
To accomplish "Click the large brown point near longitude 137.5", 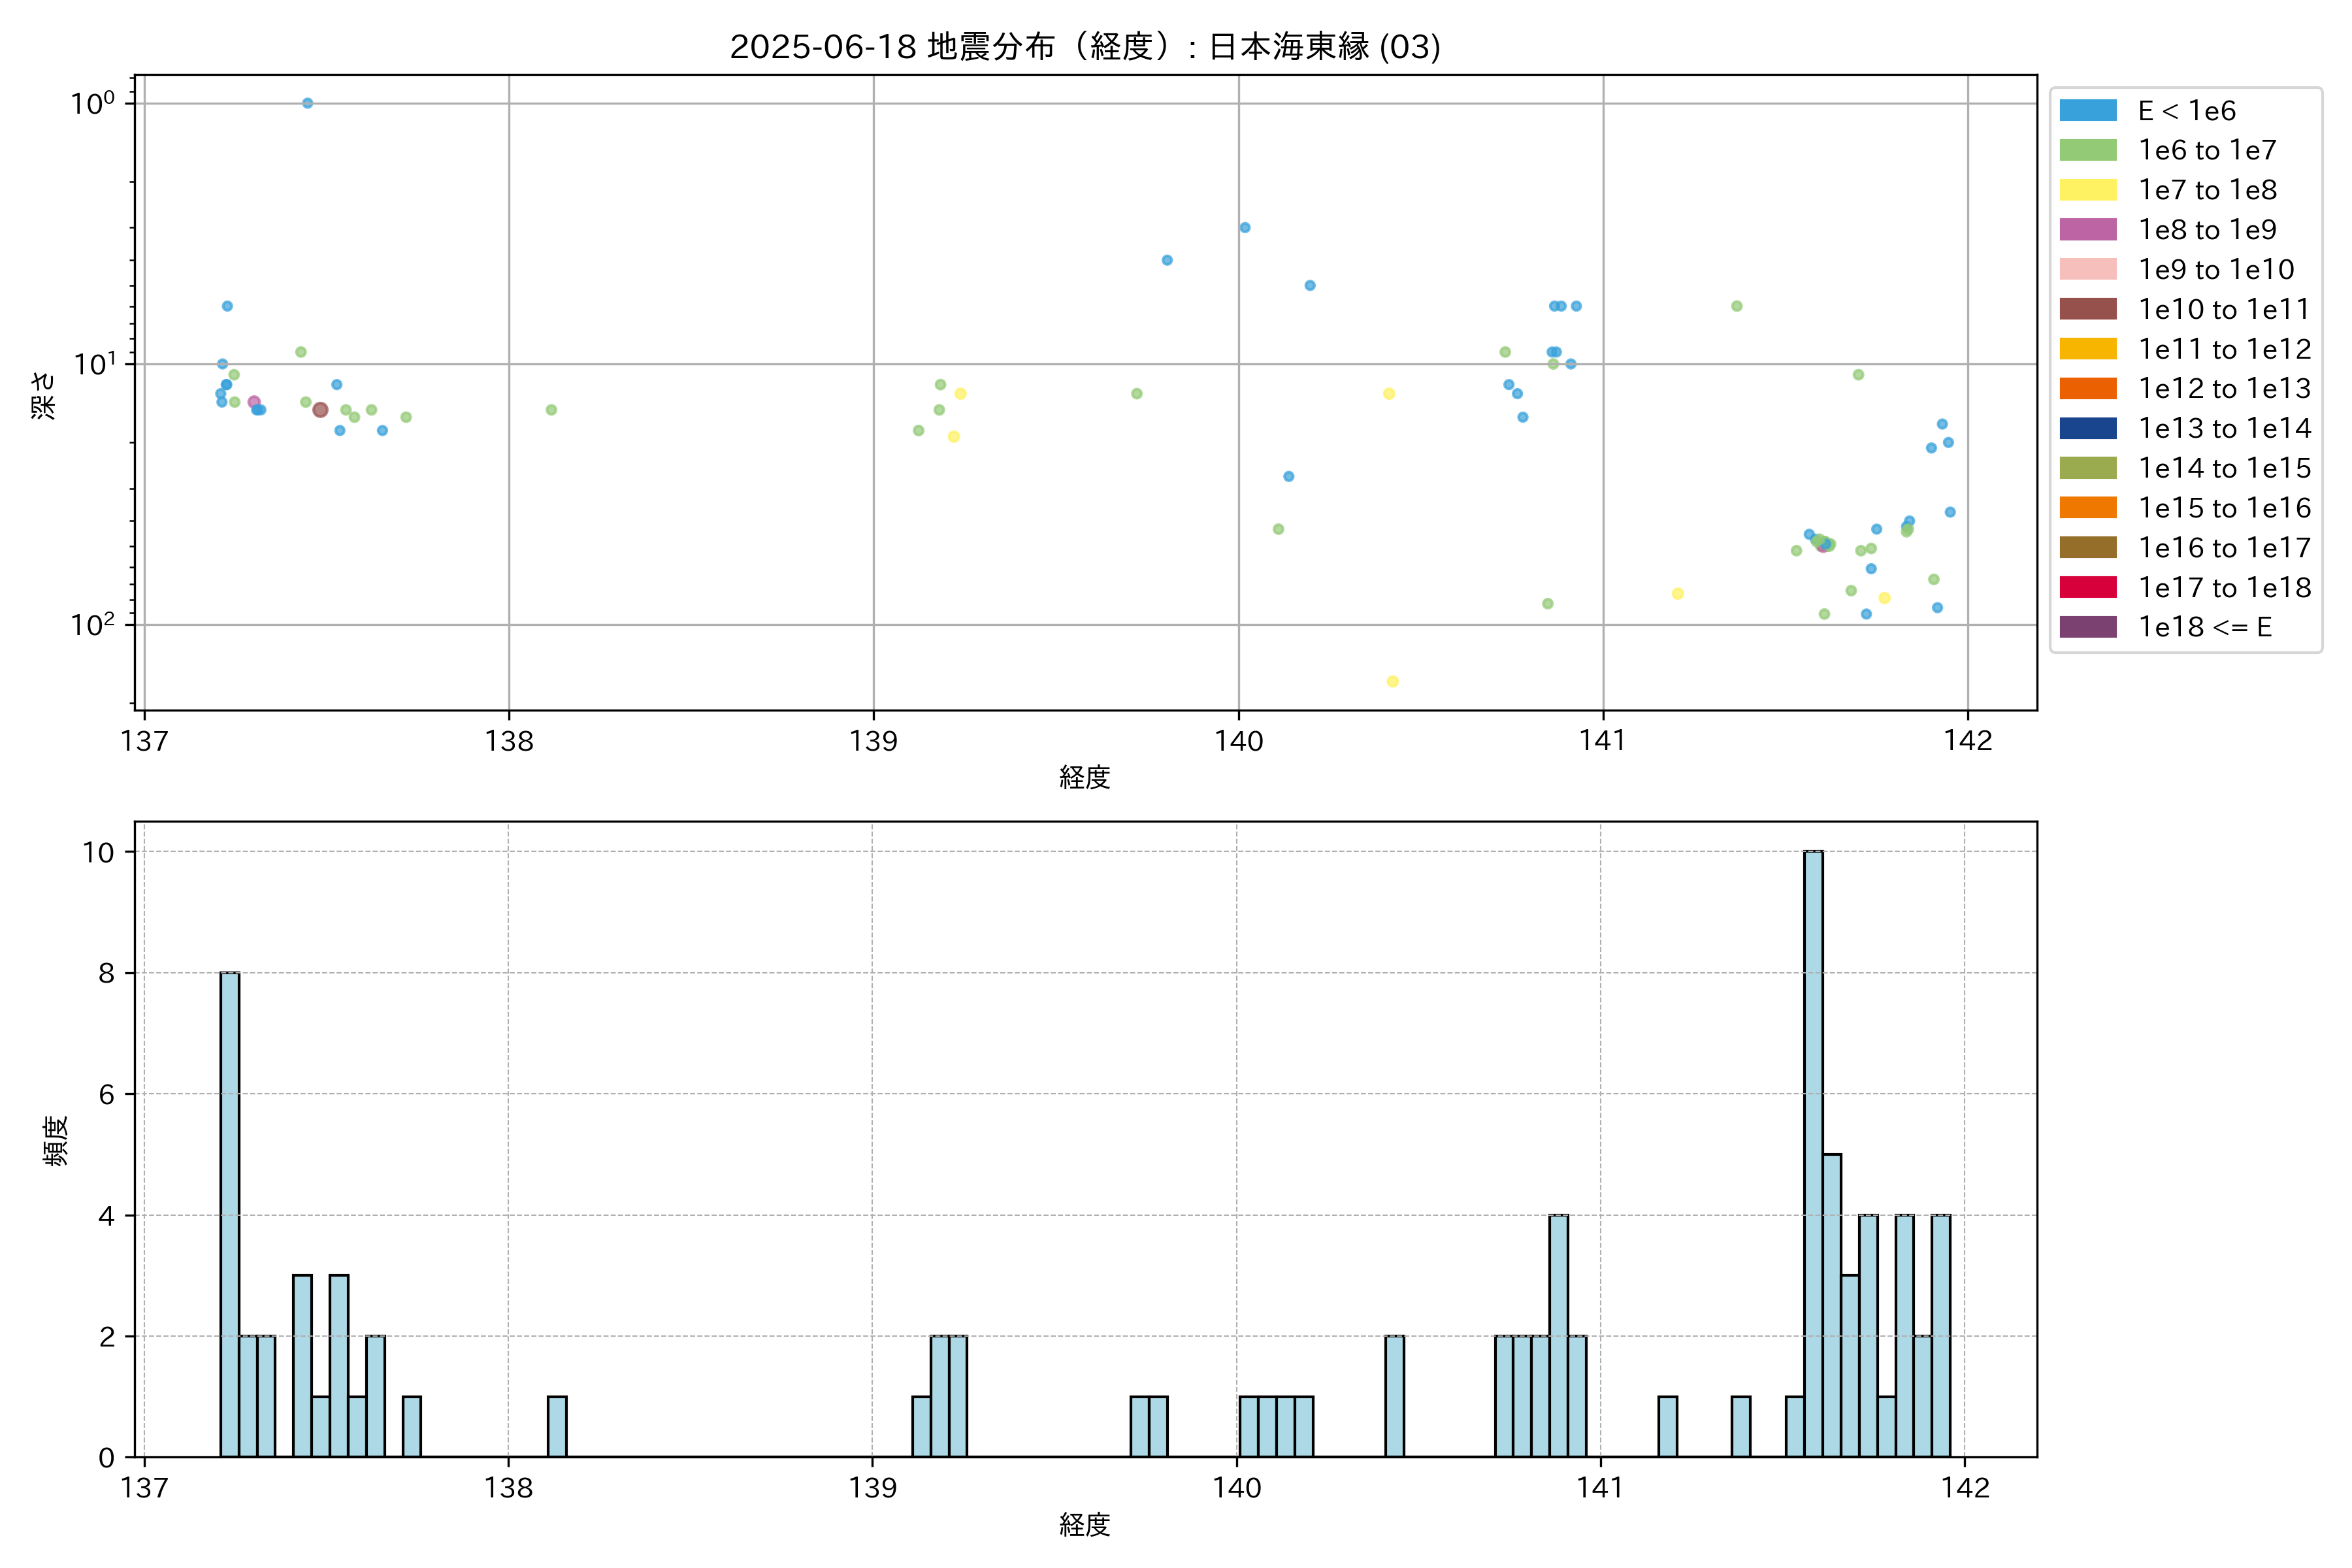I will coord(320,410).
